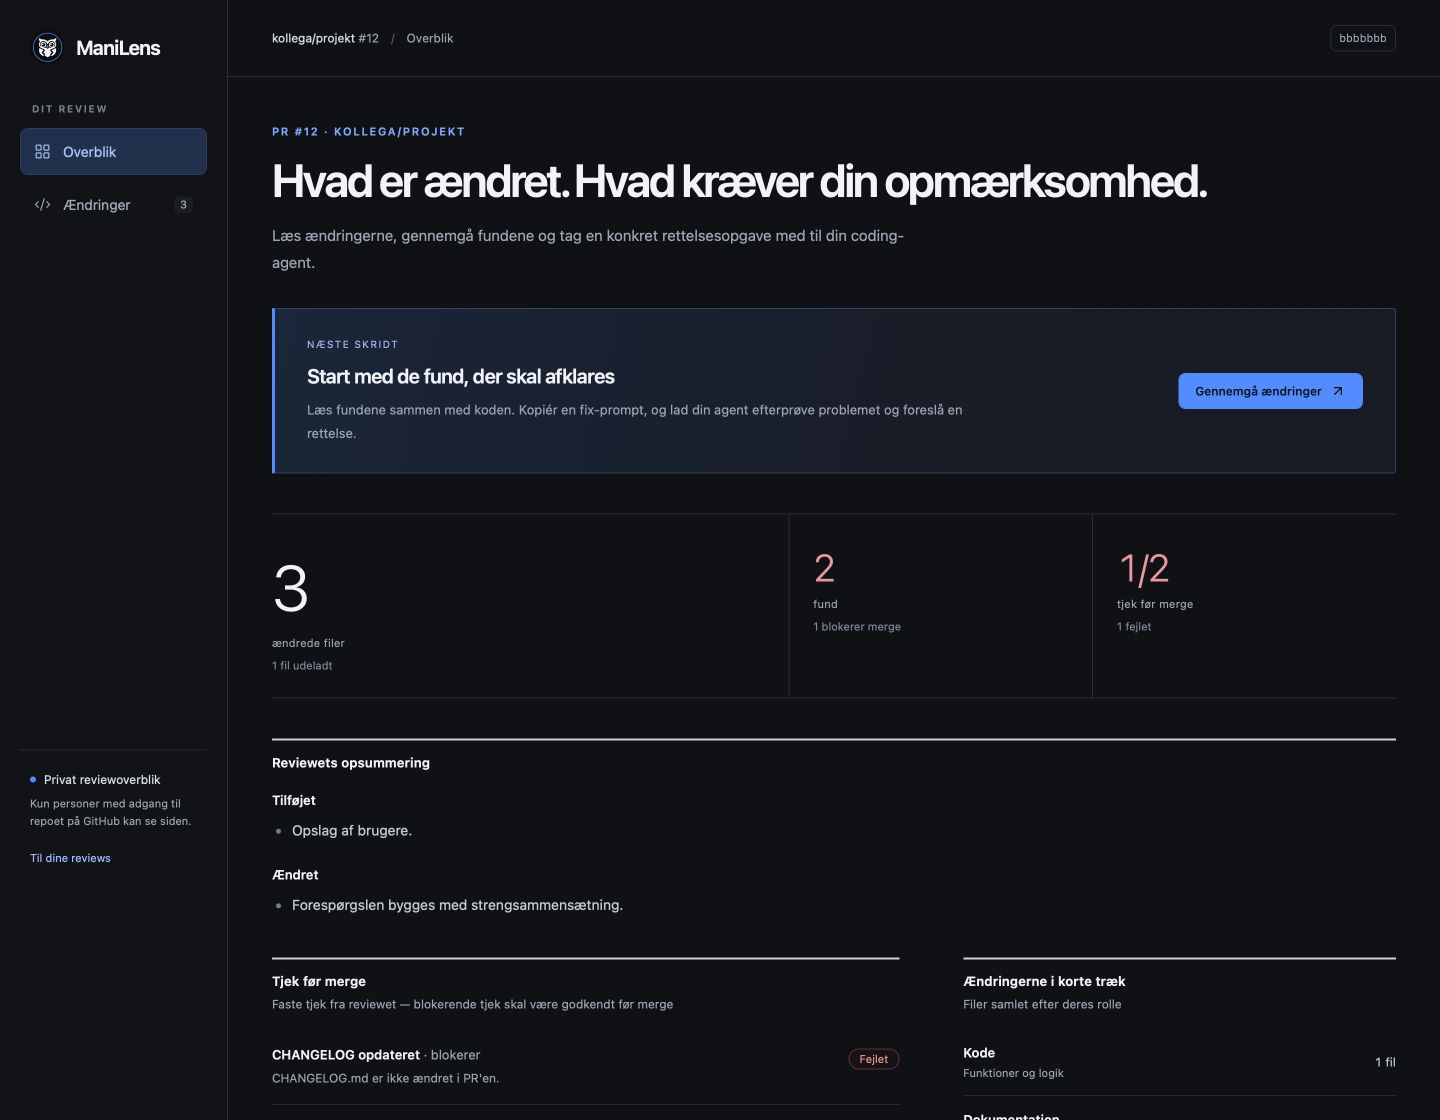Click the bullet 'Opslag af brugere.'
The height and width of the screenshot is (1120, 1440).
coord(352,831)
